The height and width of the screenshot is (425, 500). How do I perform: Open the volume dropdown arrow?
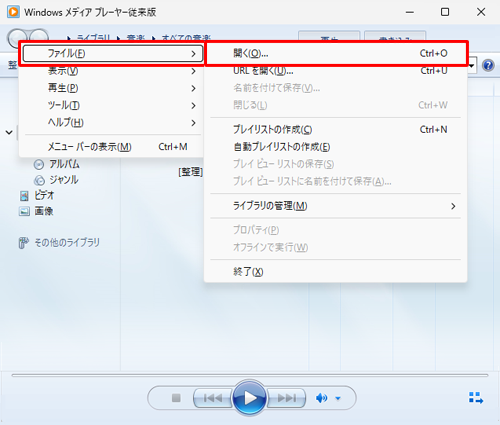click(x=338, y=398)
